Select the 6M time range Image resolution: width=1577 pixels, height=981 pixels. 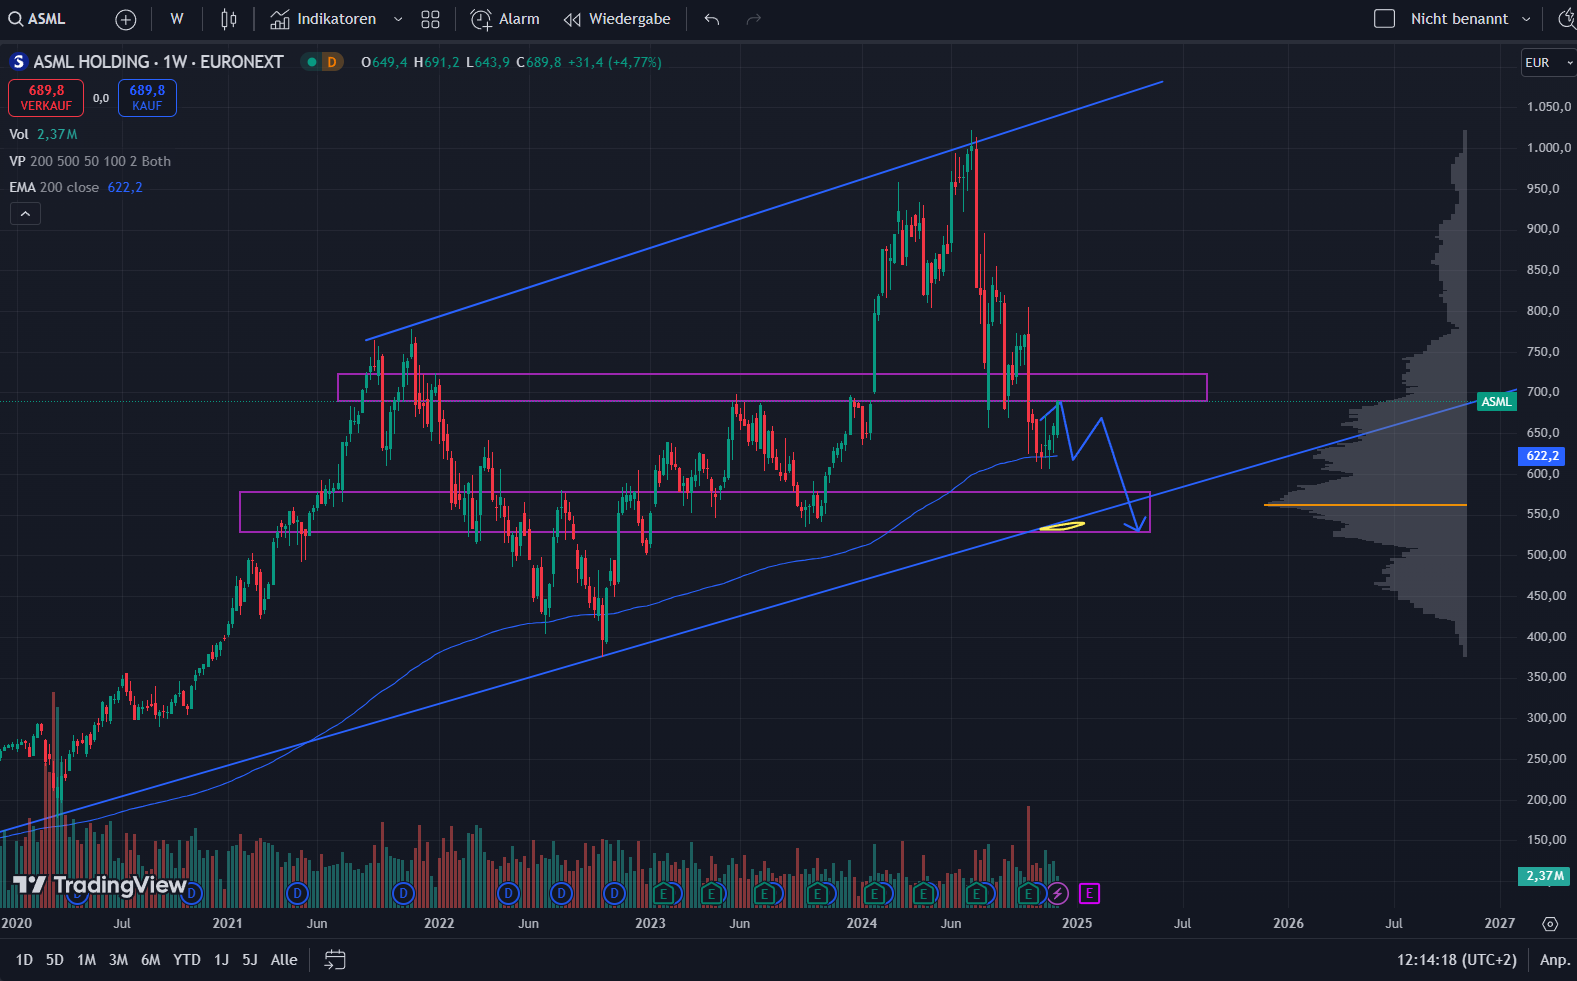[x=150, y=960]
